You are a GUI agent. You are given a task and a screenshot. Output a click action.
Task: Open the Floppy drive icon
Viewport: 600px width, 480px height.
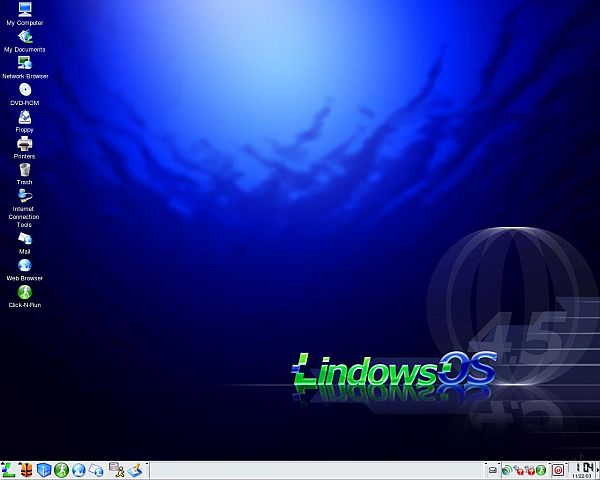point(24,117)
